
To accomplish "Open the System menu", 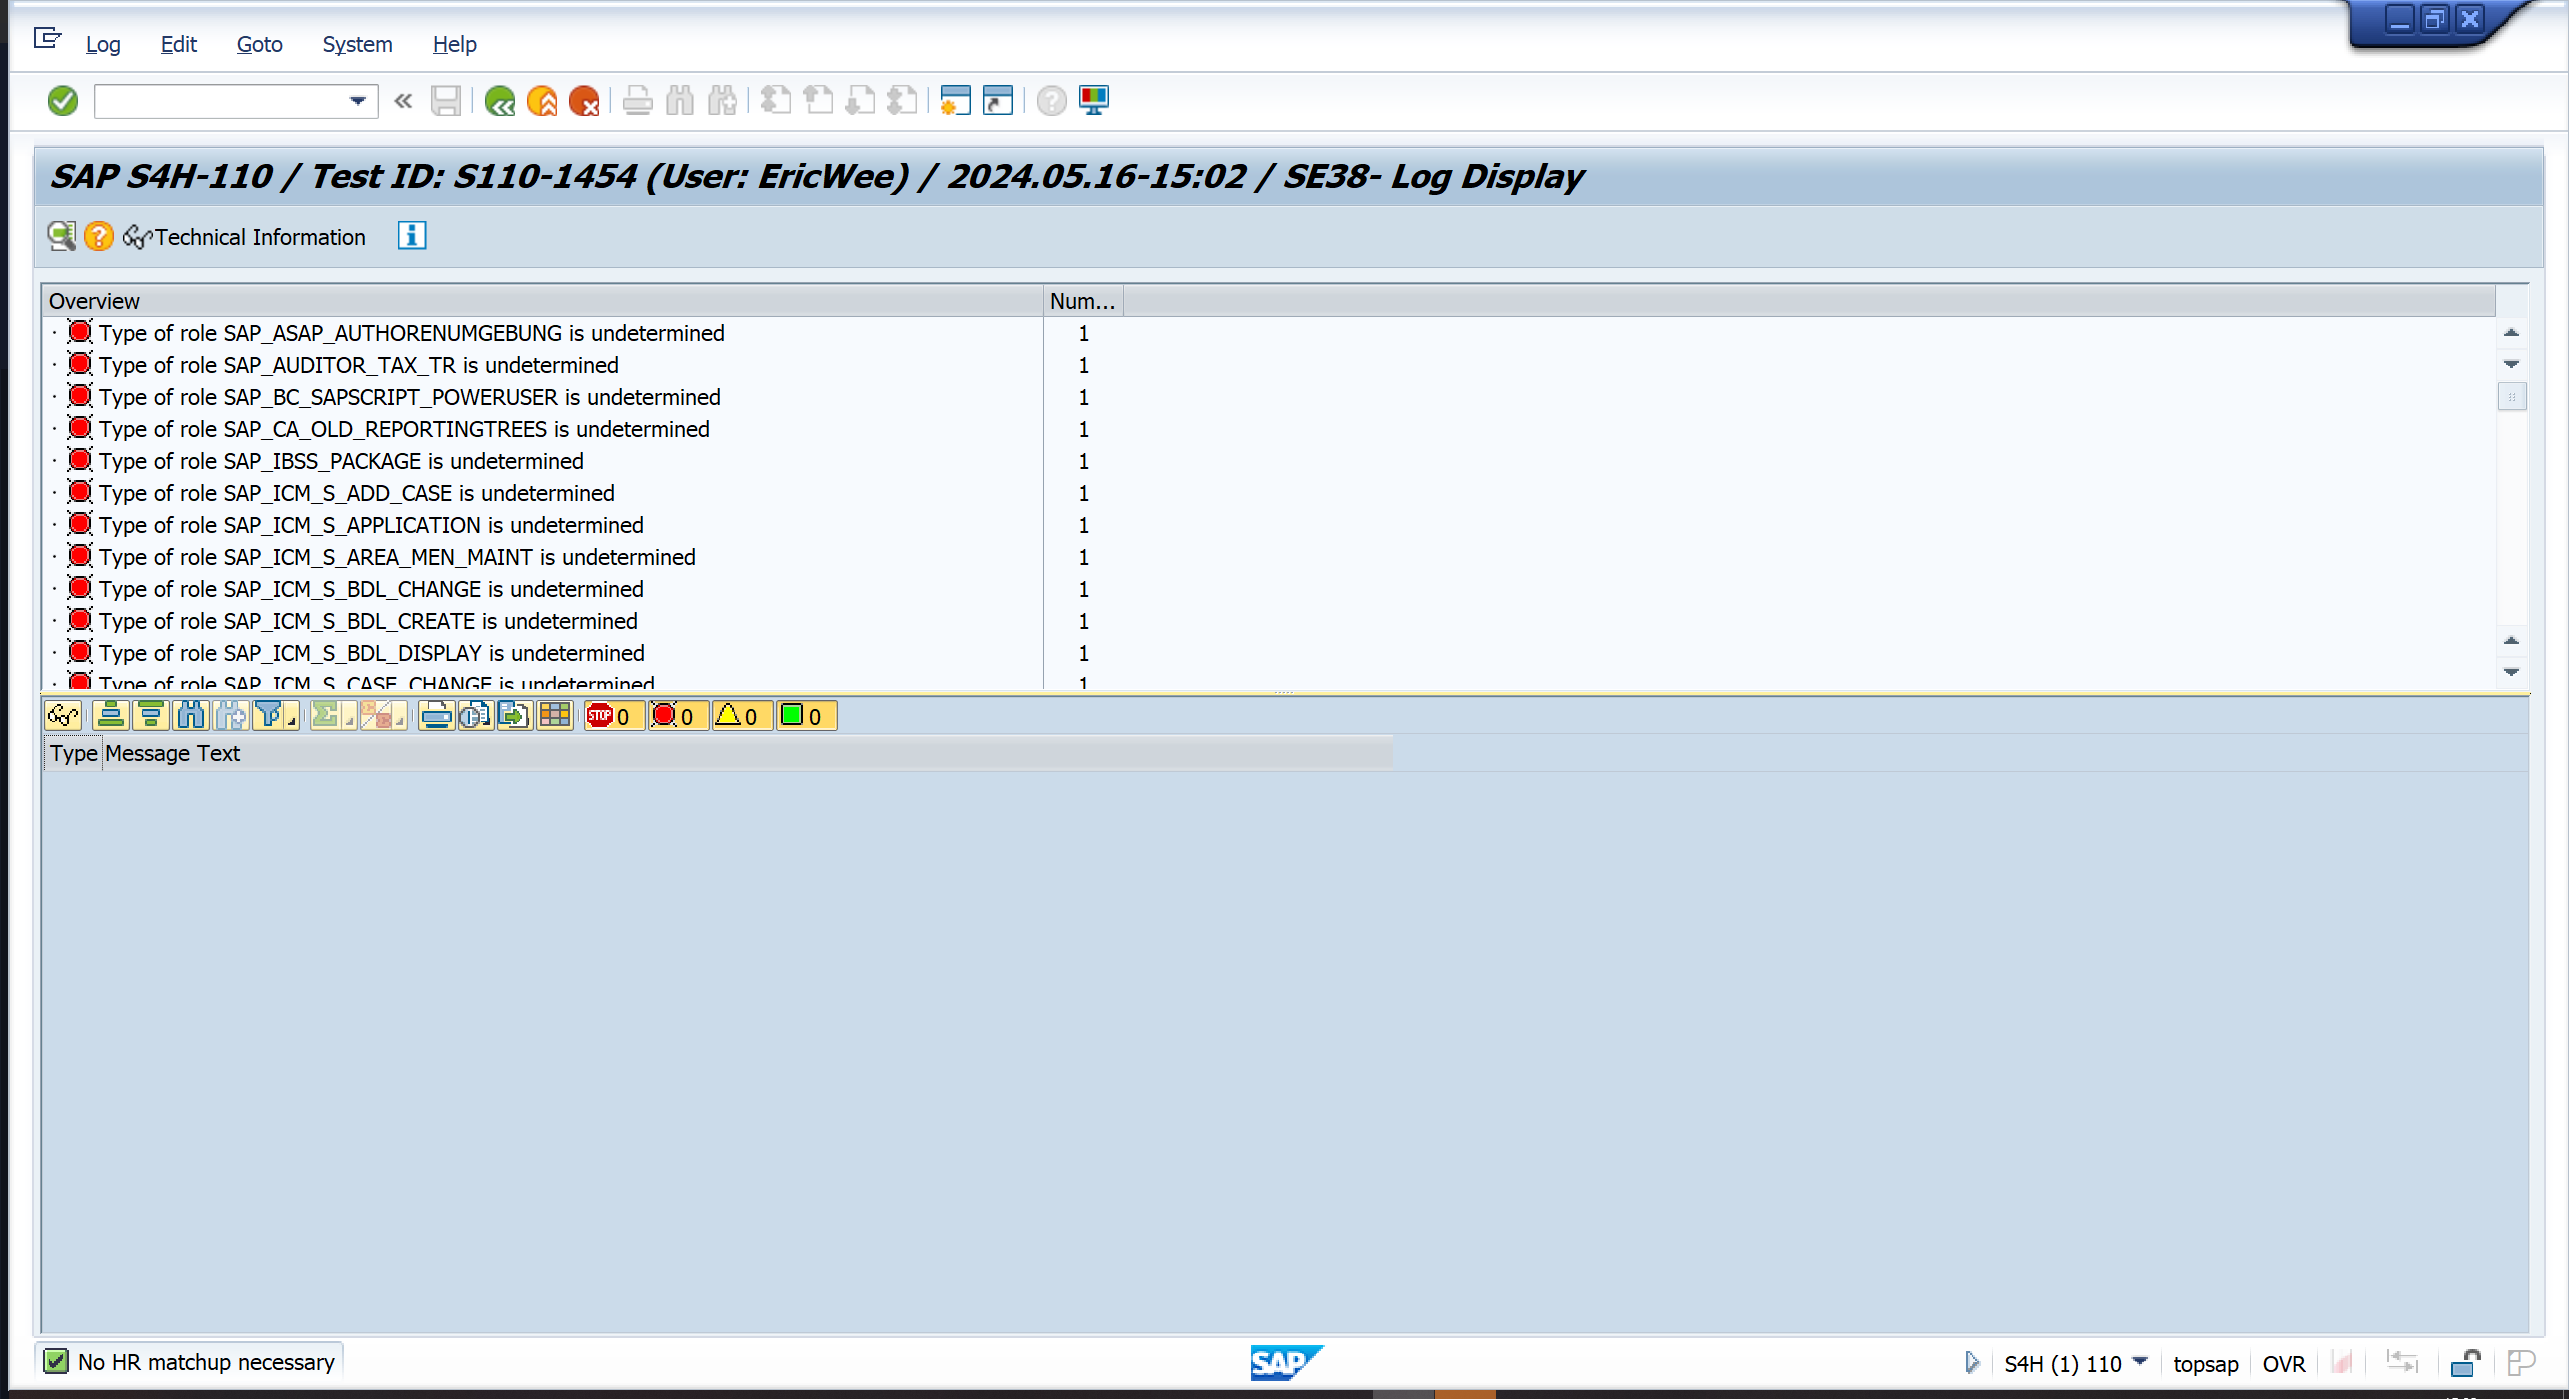I will pyautogui.click(x=357, y=44).
